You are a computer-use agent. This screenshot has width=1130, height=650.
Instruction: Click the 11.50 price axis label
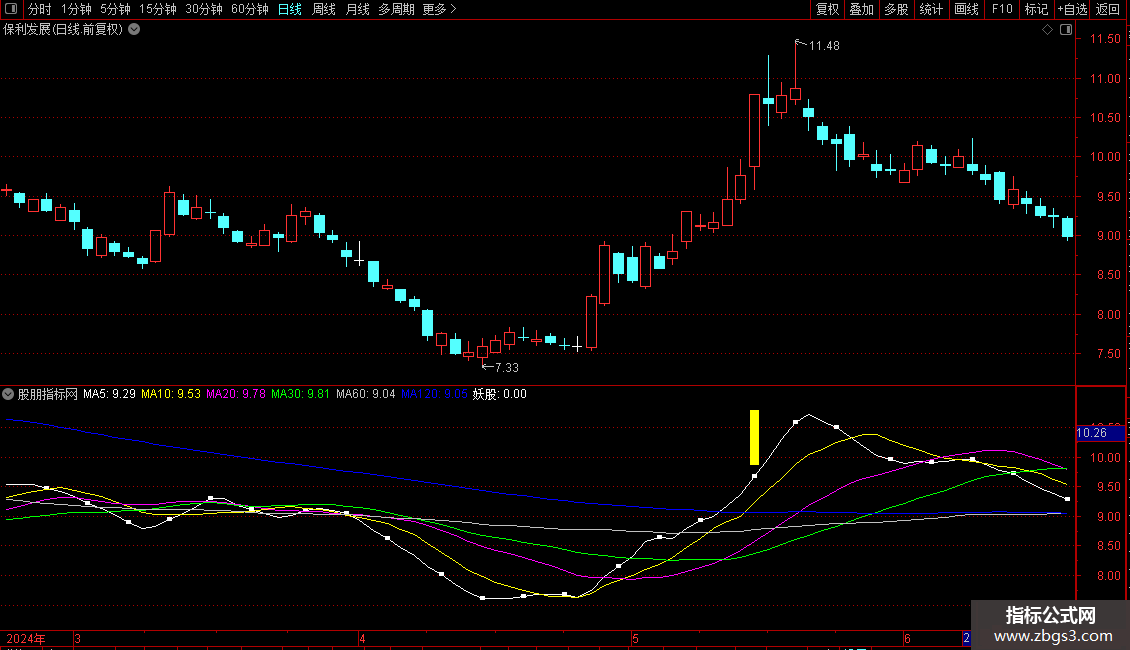pos(1105,39)
